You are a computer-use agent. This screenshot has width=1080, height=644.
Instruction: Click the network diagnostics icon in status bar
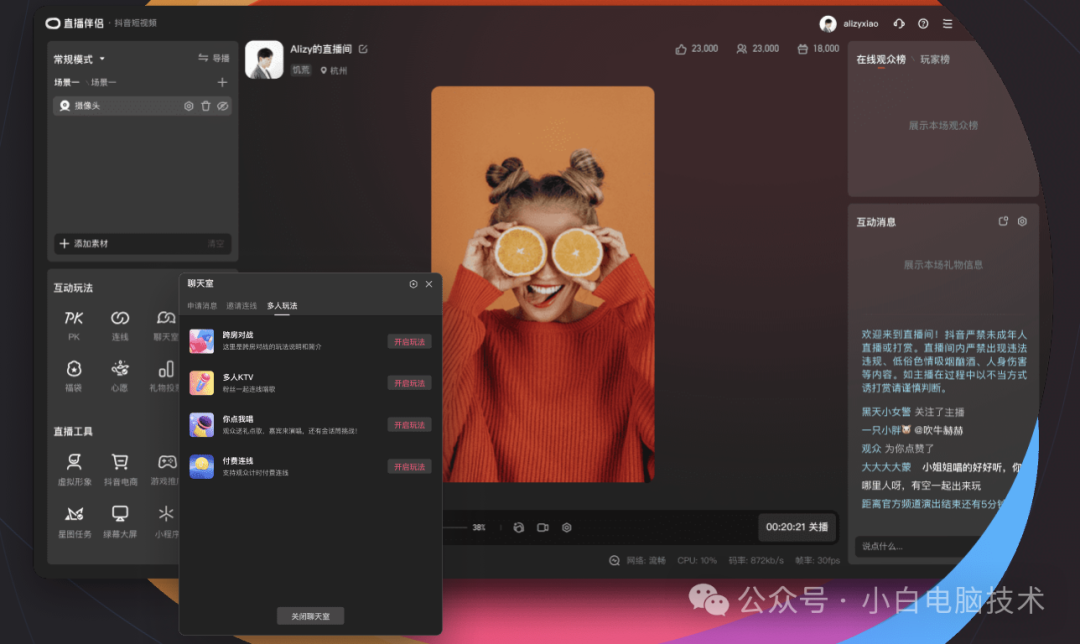614,561
